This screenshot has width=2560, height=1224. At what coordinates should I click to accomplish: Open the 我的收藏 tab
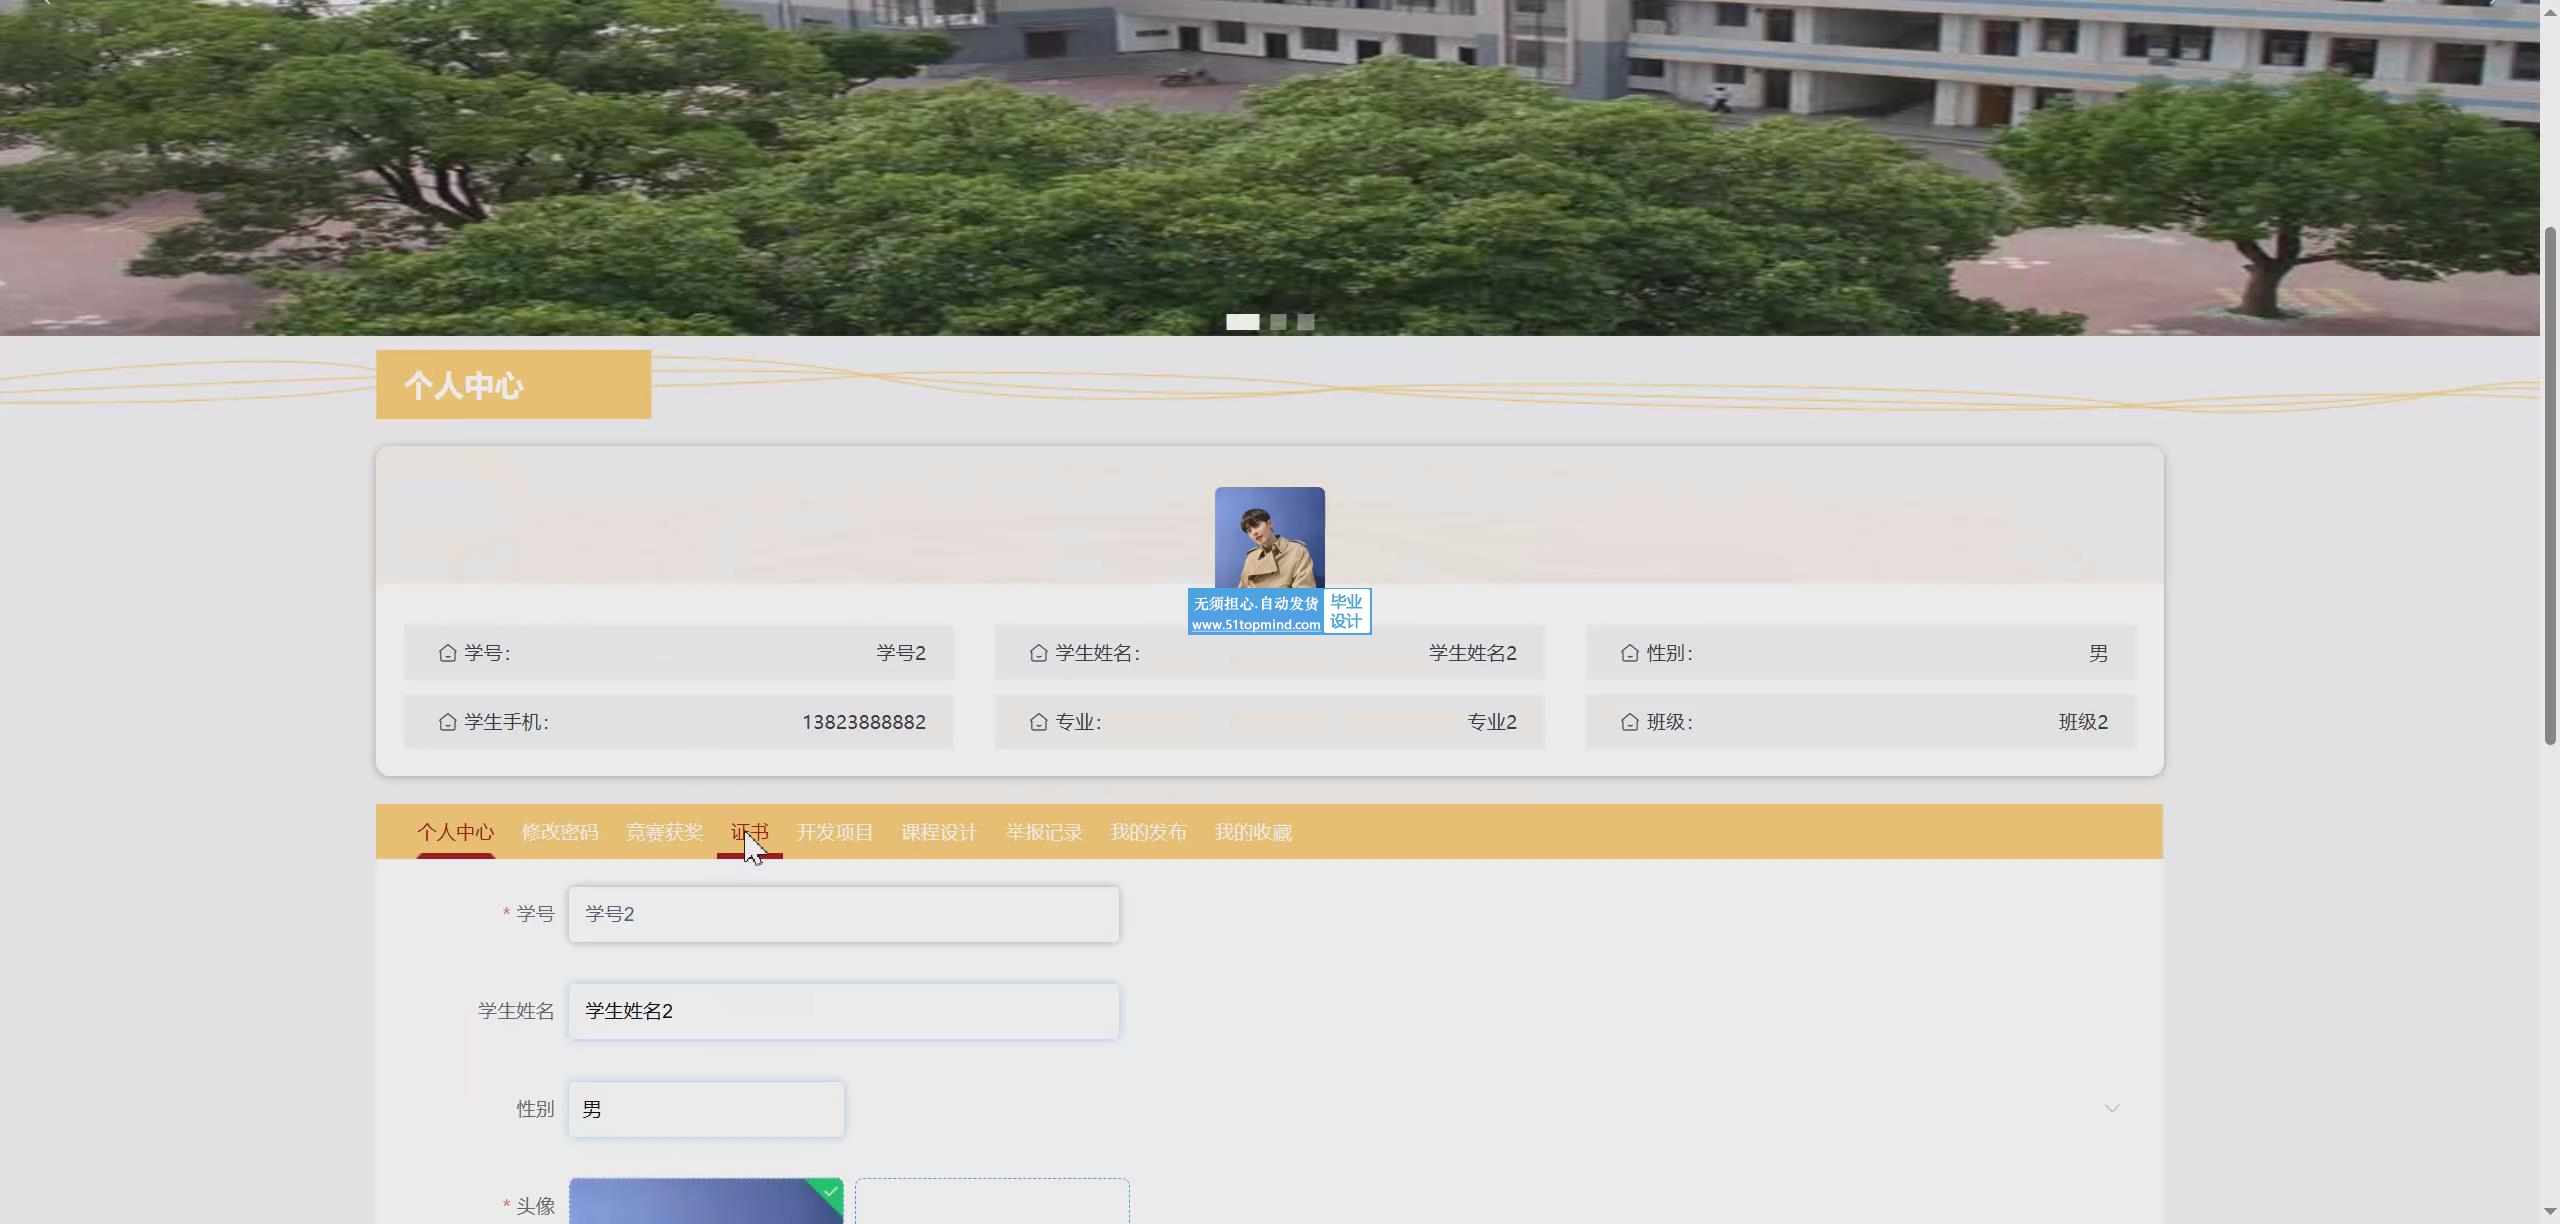(x=1253, y=832)
